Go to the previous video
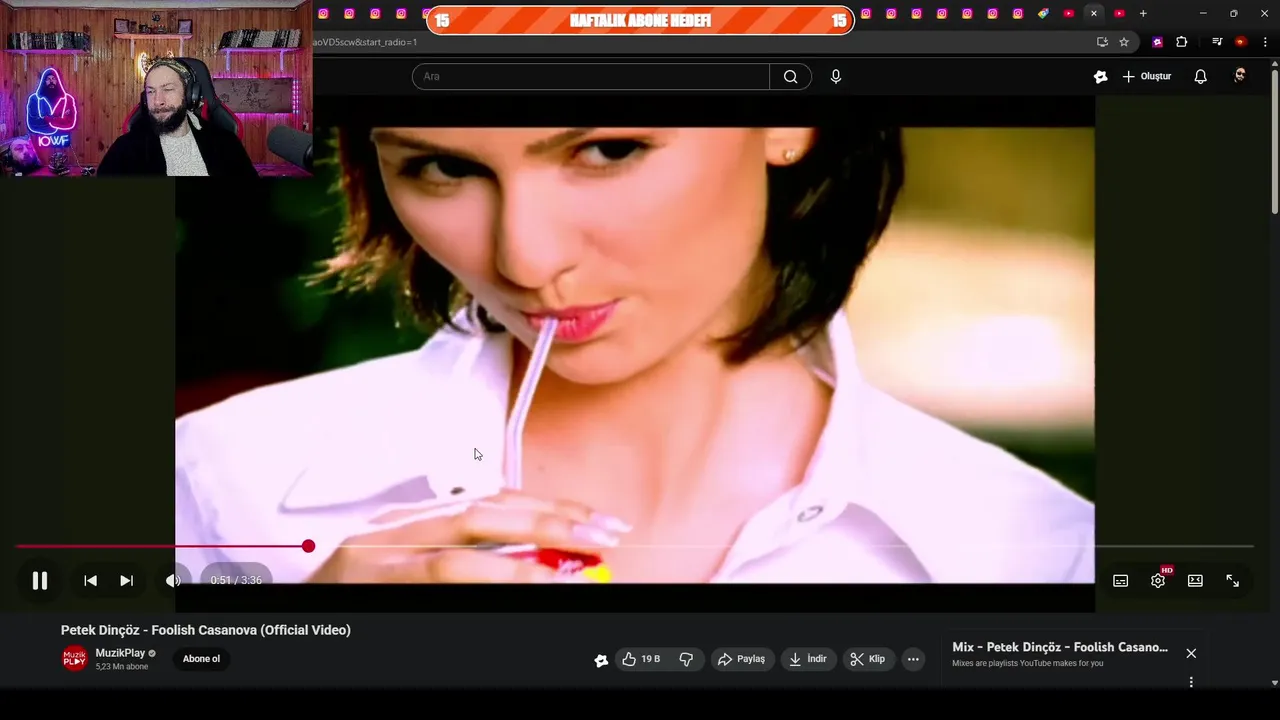Viewport: 1280px width, 720px height. (90, 580)
